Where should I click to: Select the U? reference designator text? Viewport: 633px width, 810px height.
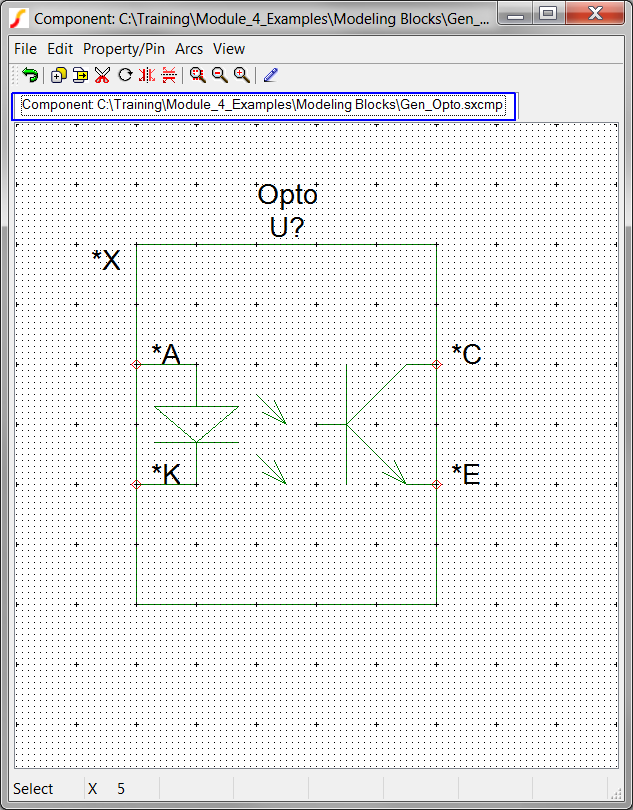click(x=287, y=228)
